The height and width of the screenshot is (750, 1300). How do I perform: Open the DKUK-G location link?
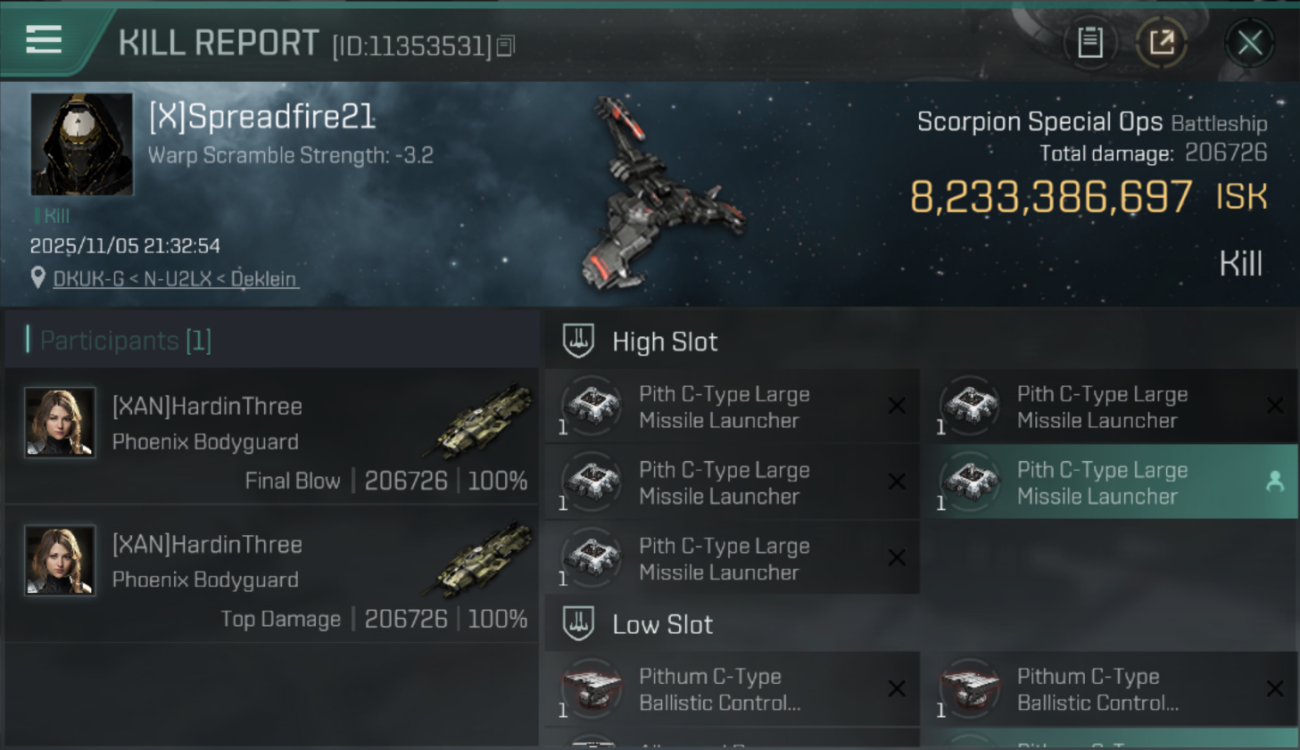click(x=175, y=279)
